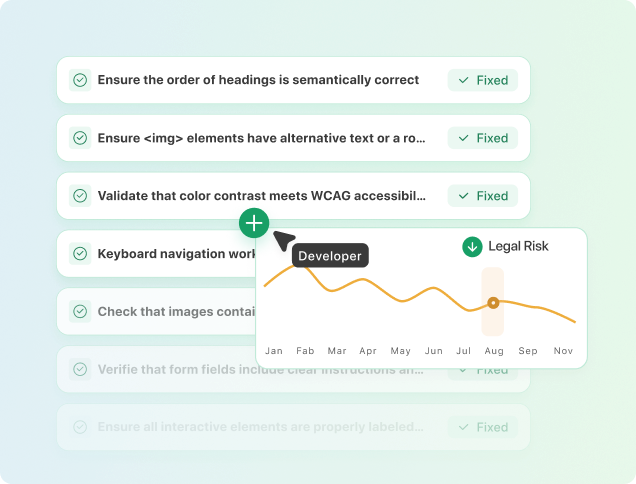Toggle check icon for heading order item
636x484 pixels.
80,80
